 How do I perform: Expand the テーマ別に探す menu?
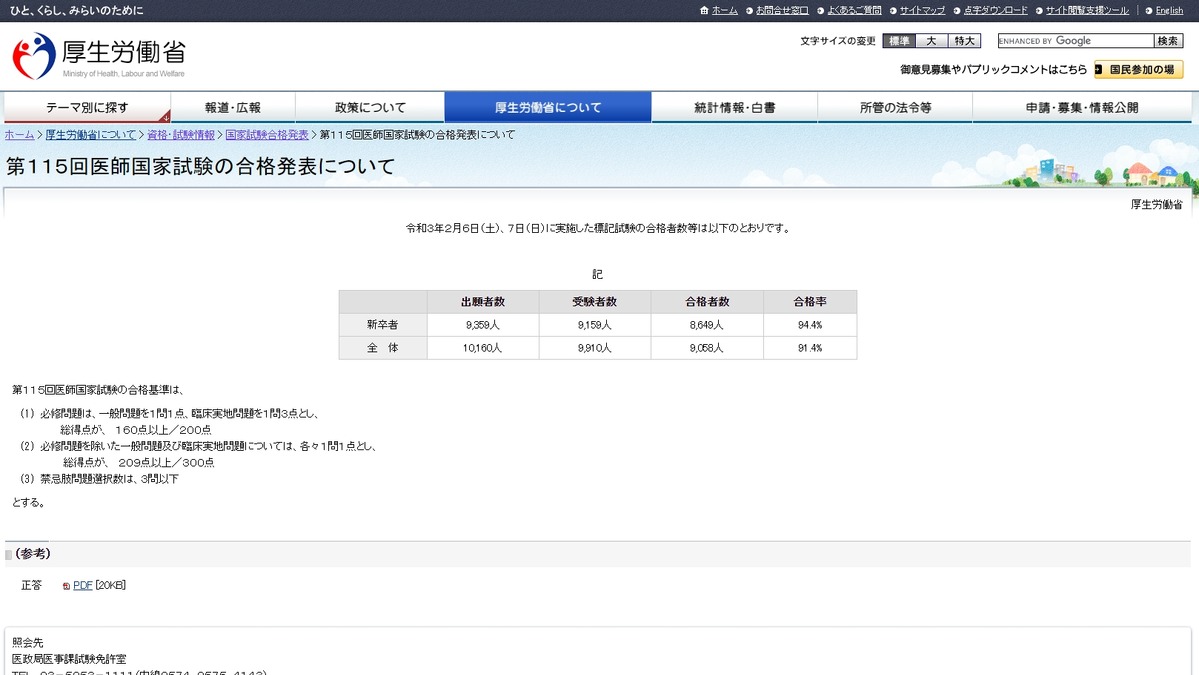87,108
